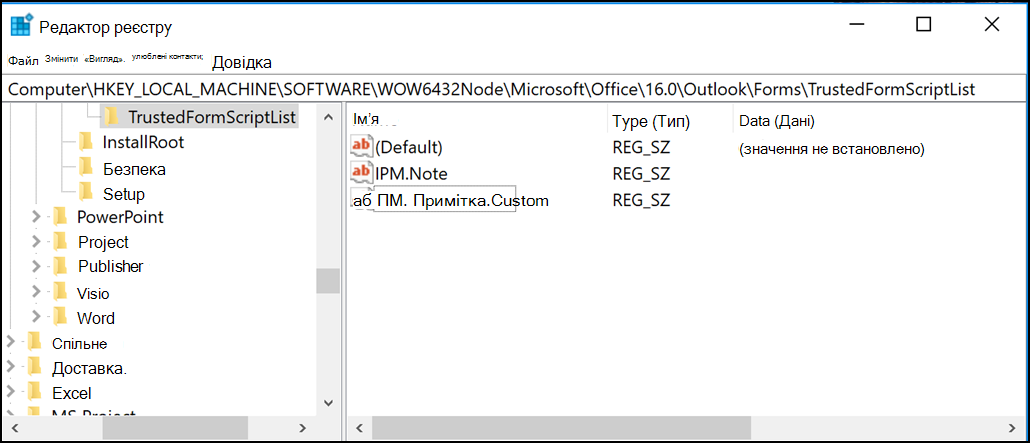Click the Word folder icon

point(60,317)
